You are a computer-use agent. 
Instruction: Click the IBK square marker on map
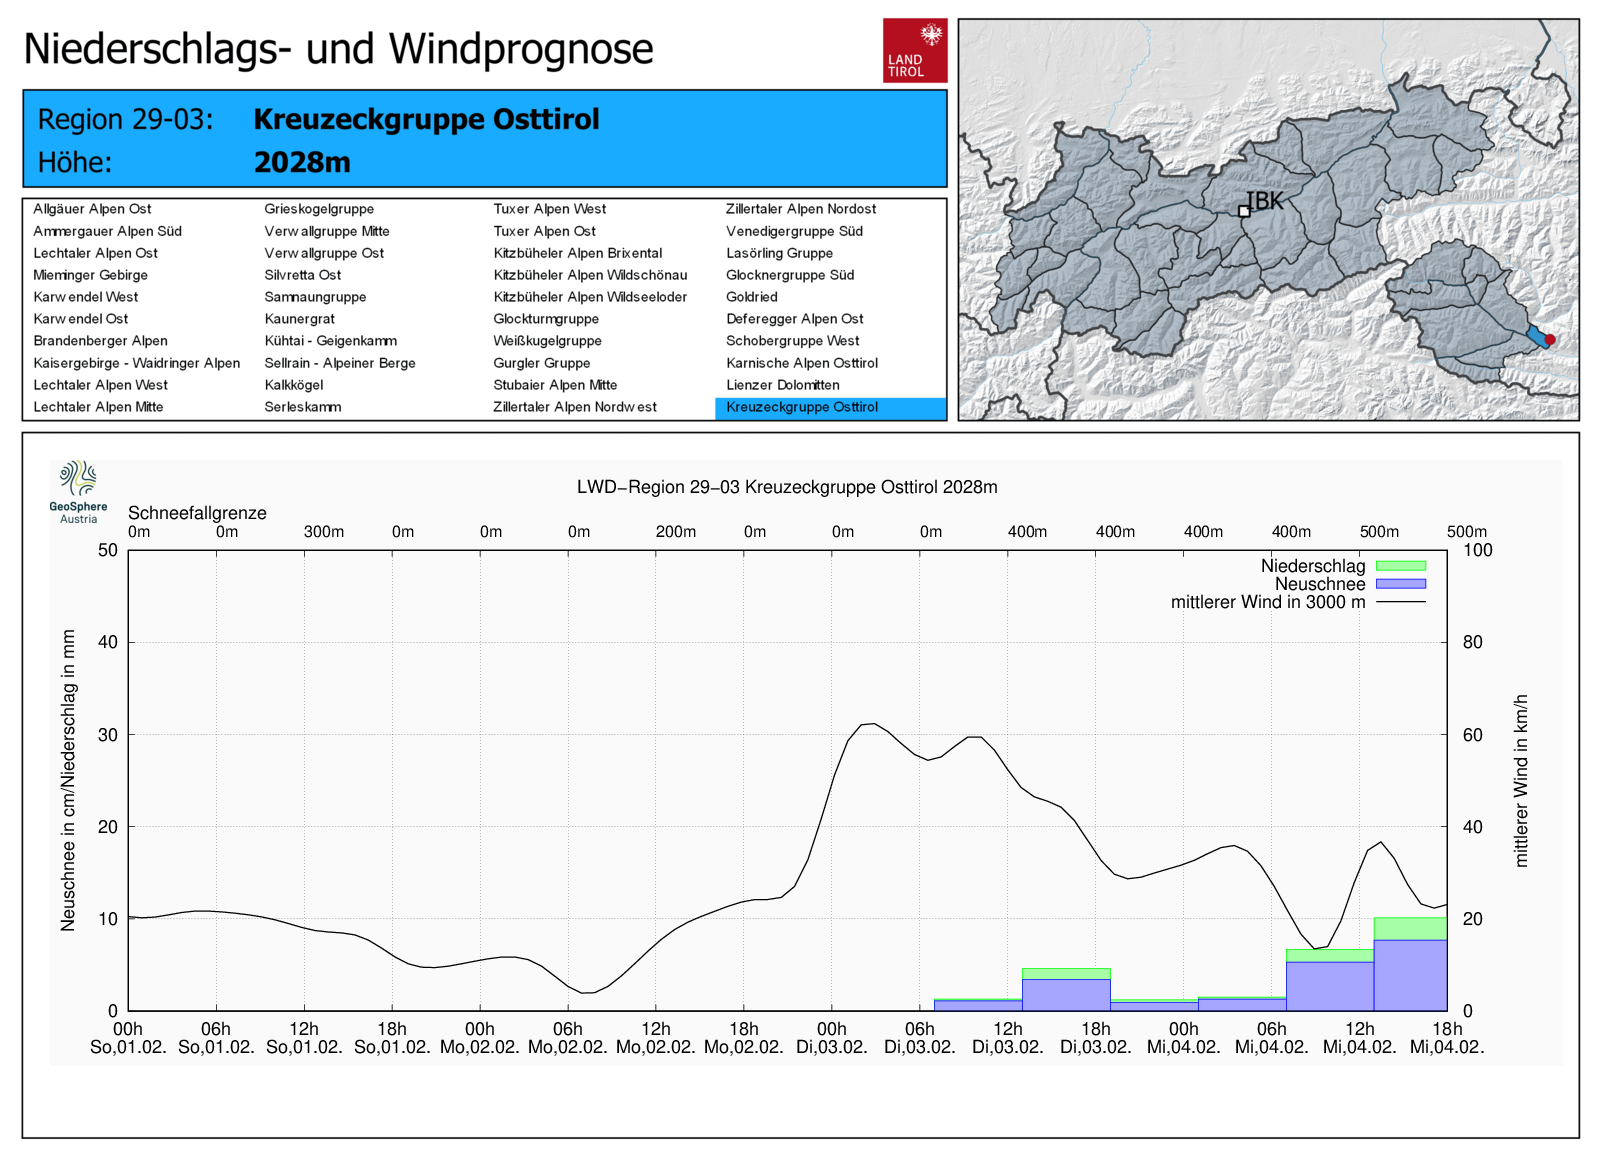pos(1244,211)
